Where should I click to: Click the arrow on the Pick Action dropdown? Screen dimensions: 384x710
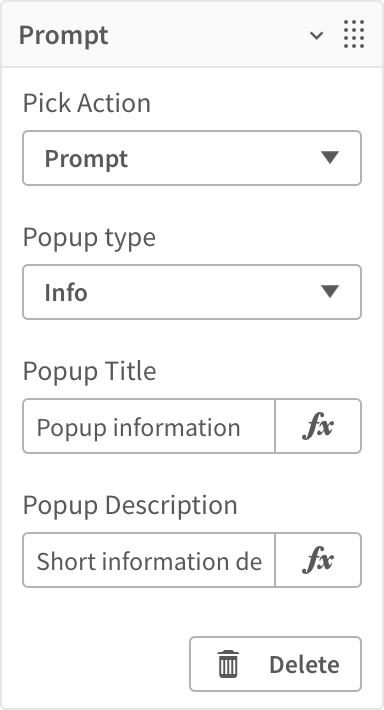click(x=330, y=158)
